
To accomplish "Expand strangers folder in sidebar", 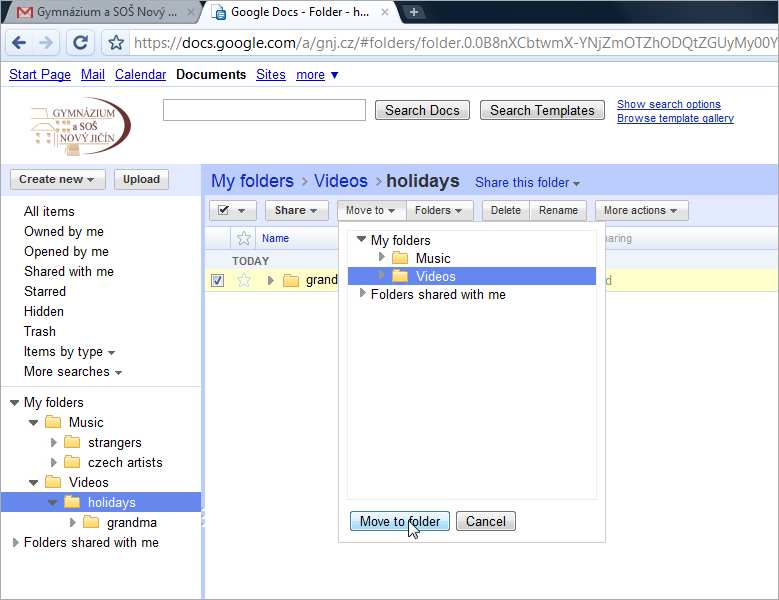I will pos(54,442).
